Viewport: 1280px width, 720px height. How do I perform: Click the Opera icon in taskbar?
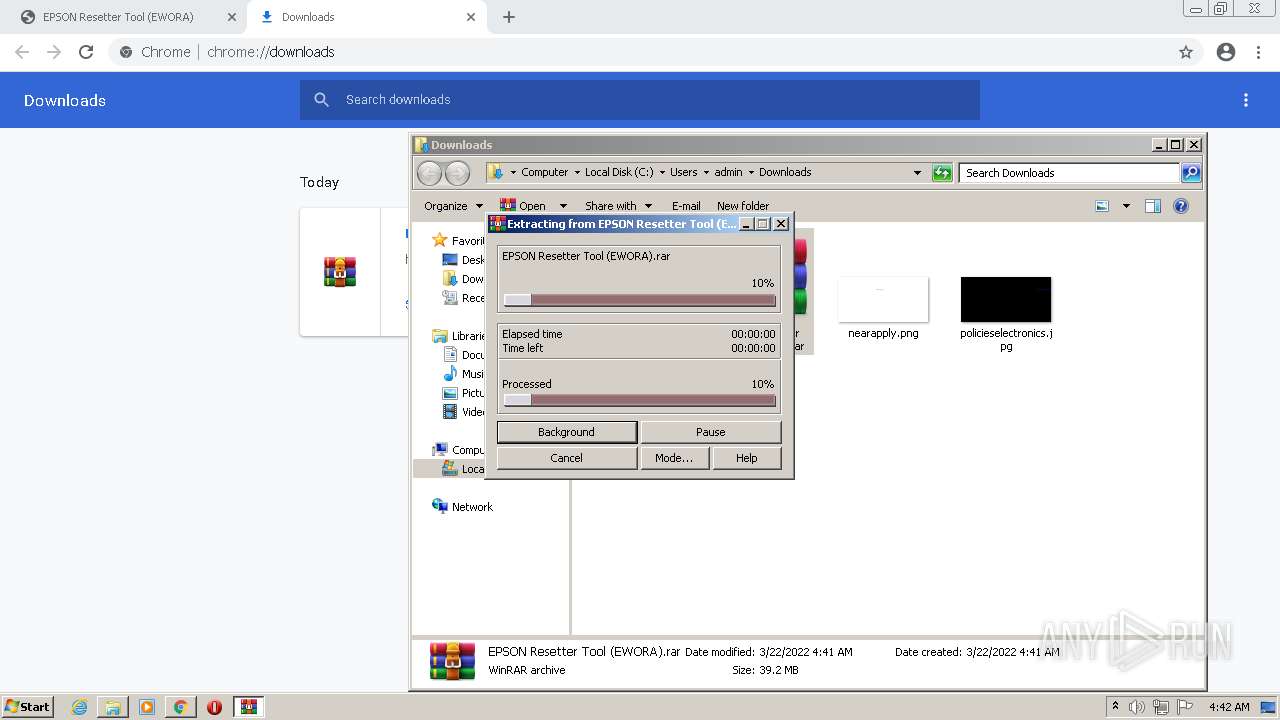pyautogui.click(x=214, y=707)
